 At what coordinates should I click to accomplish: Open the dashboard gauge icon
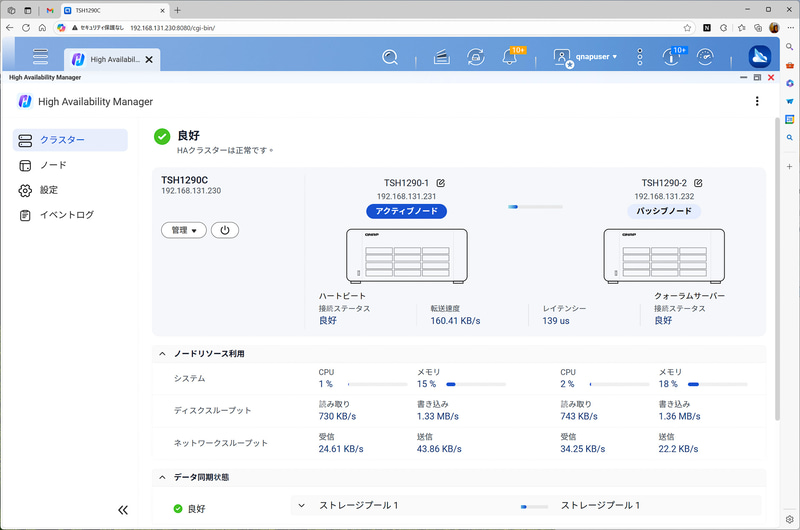(x=706, y=57)
